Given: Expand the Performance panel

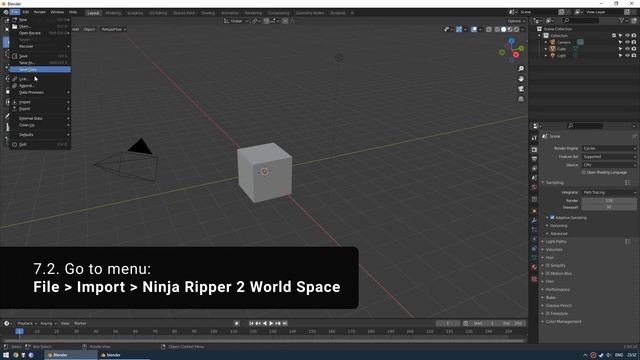Looking at the screenshot, I should tap(557, 289).
